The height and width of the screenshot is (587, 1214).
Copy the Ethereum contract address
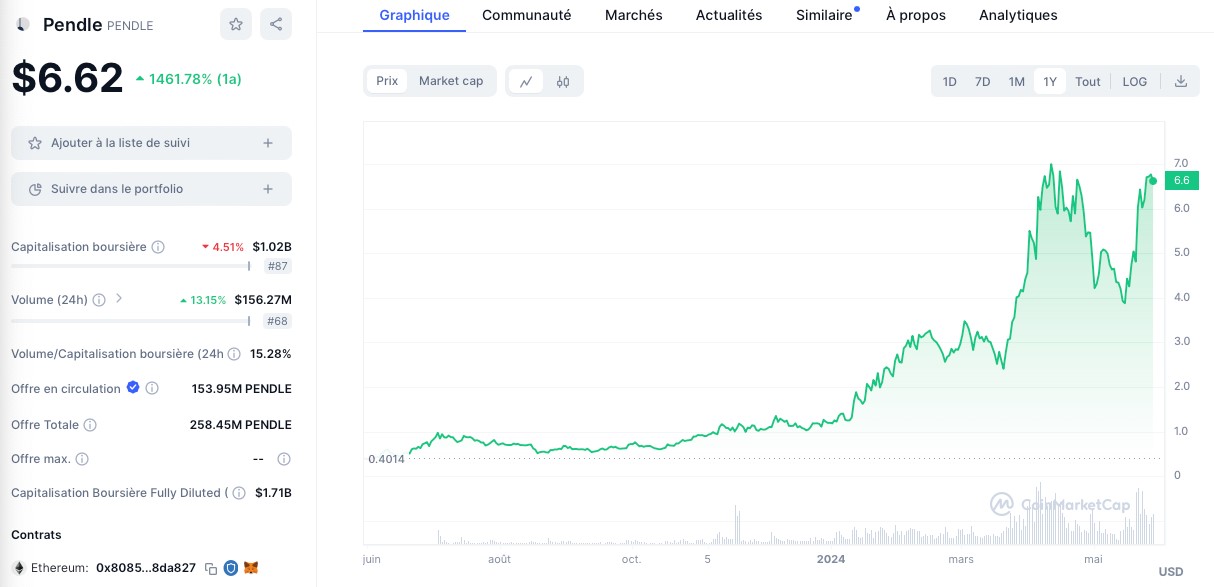coord(211,568)
